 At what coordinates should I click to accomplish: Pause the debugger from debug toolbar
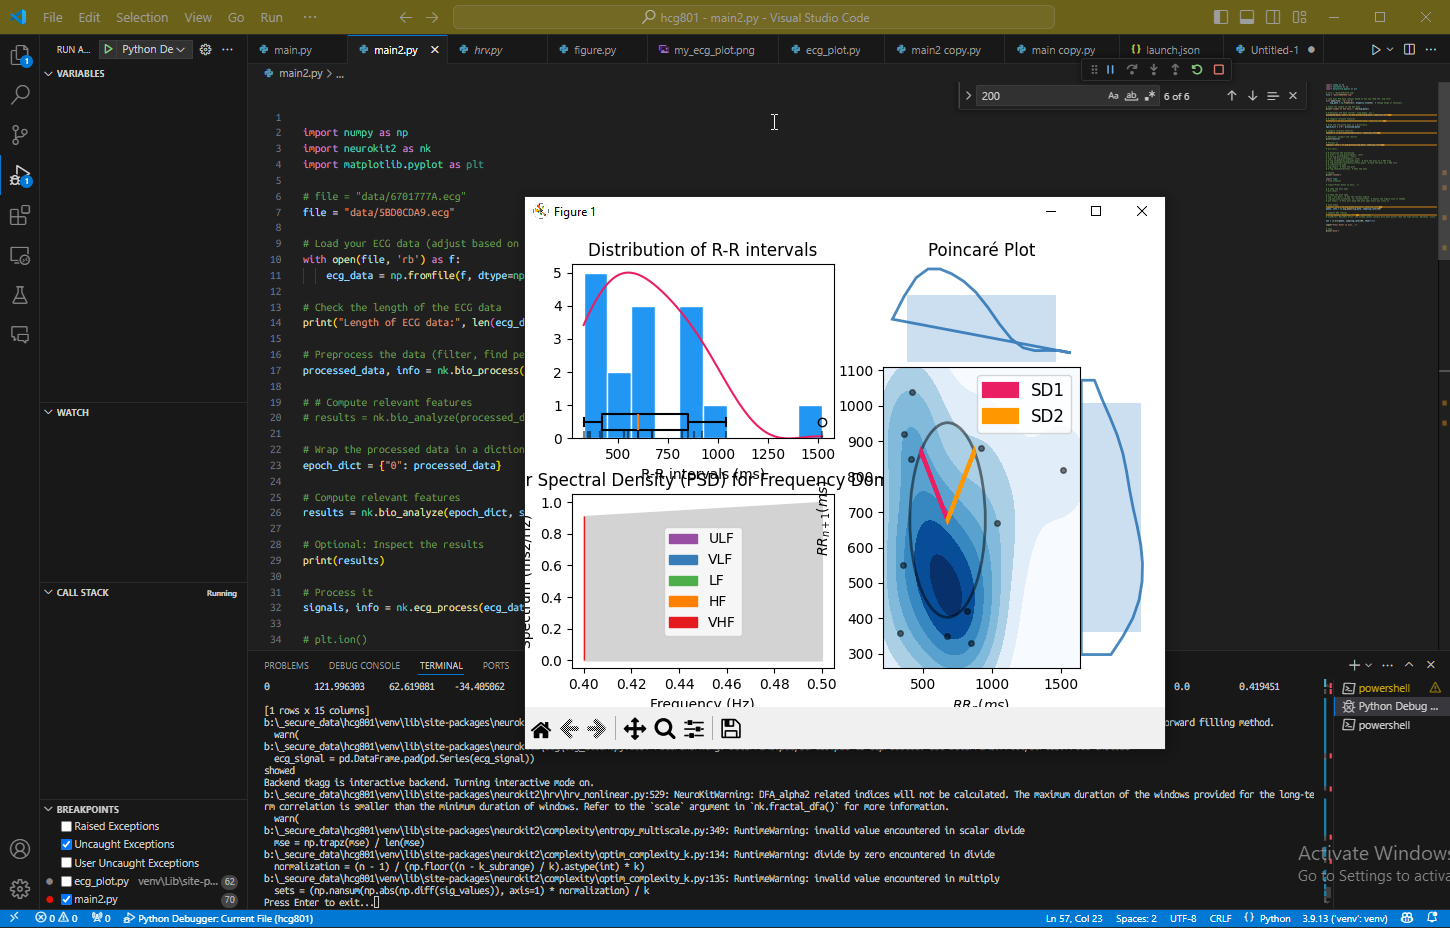click(x=1110, y=70)
